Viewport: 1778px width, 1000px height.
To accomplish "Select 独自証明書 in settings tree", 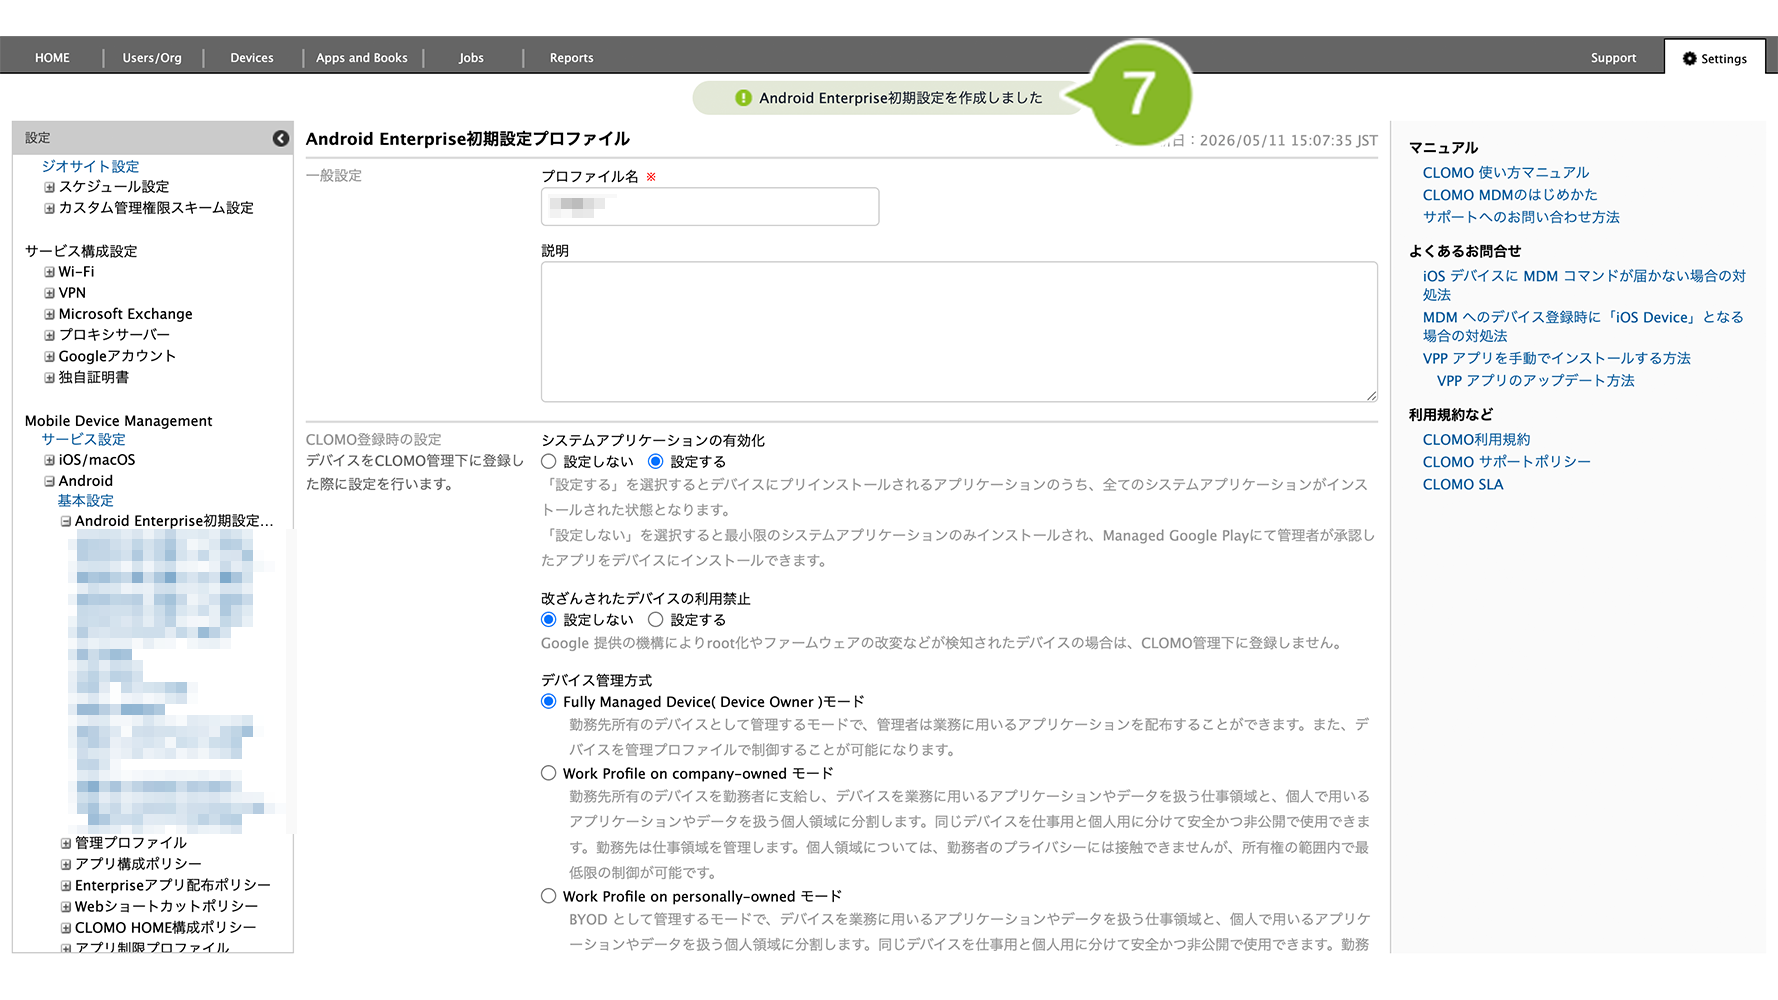I will point(94,378).
